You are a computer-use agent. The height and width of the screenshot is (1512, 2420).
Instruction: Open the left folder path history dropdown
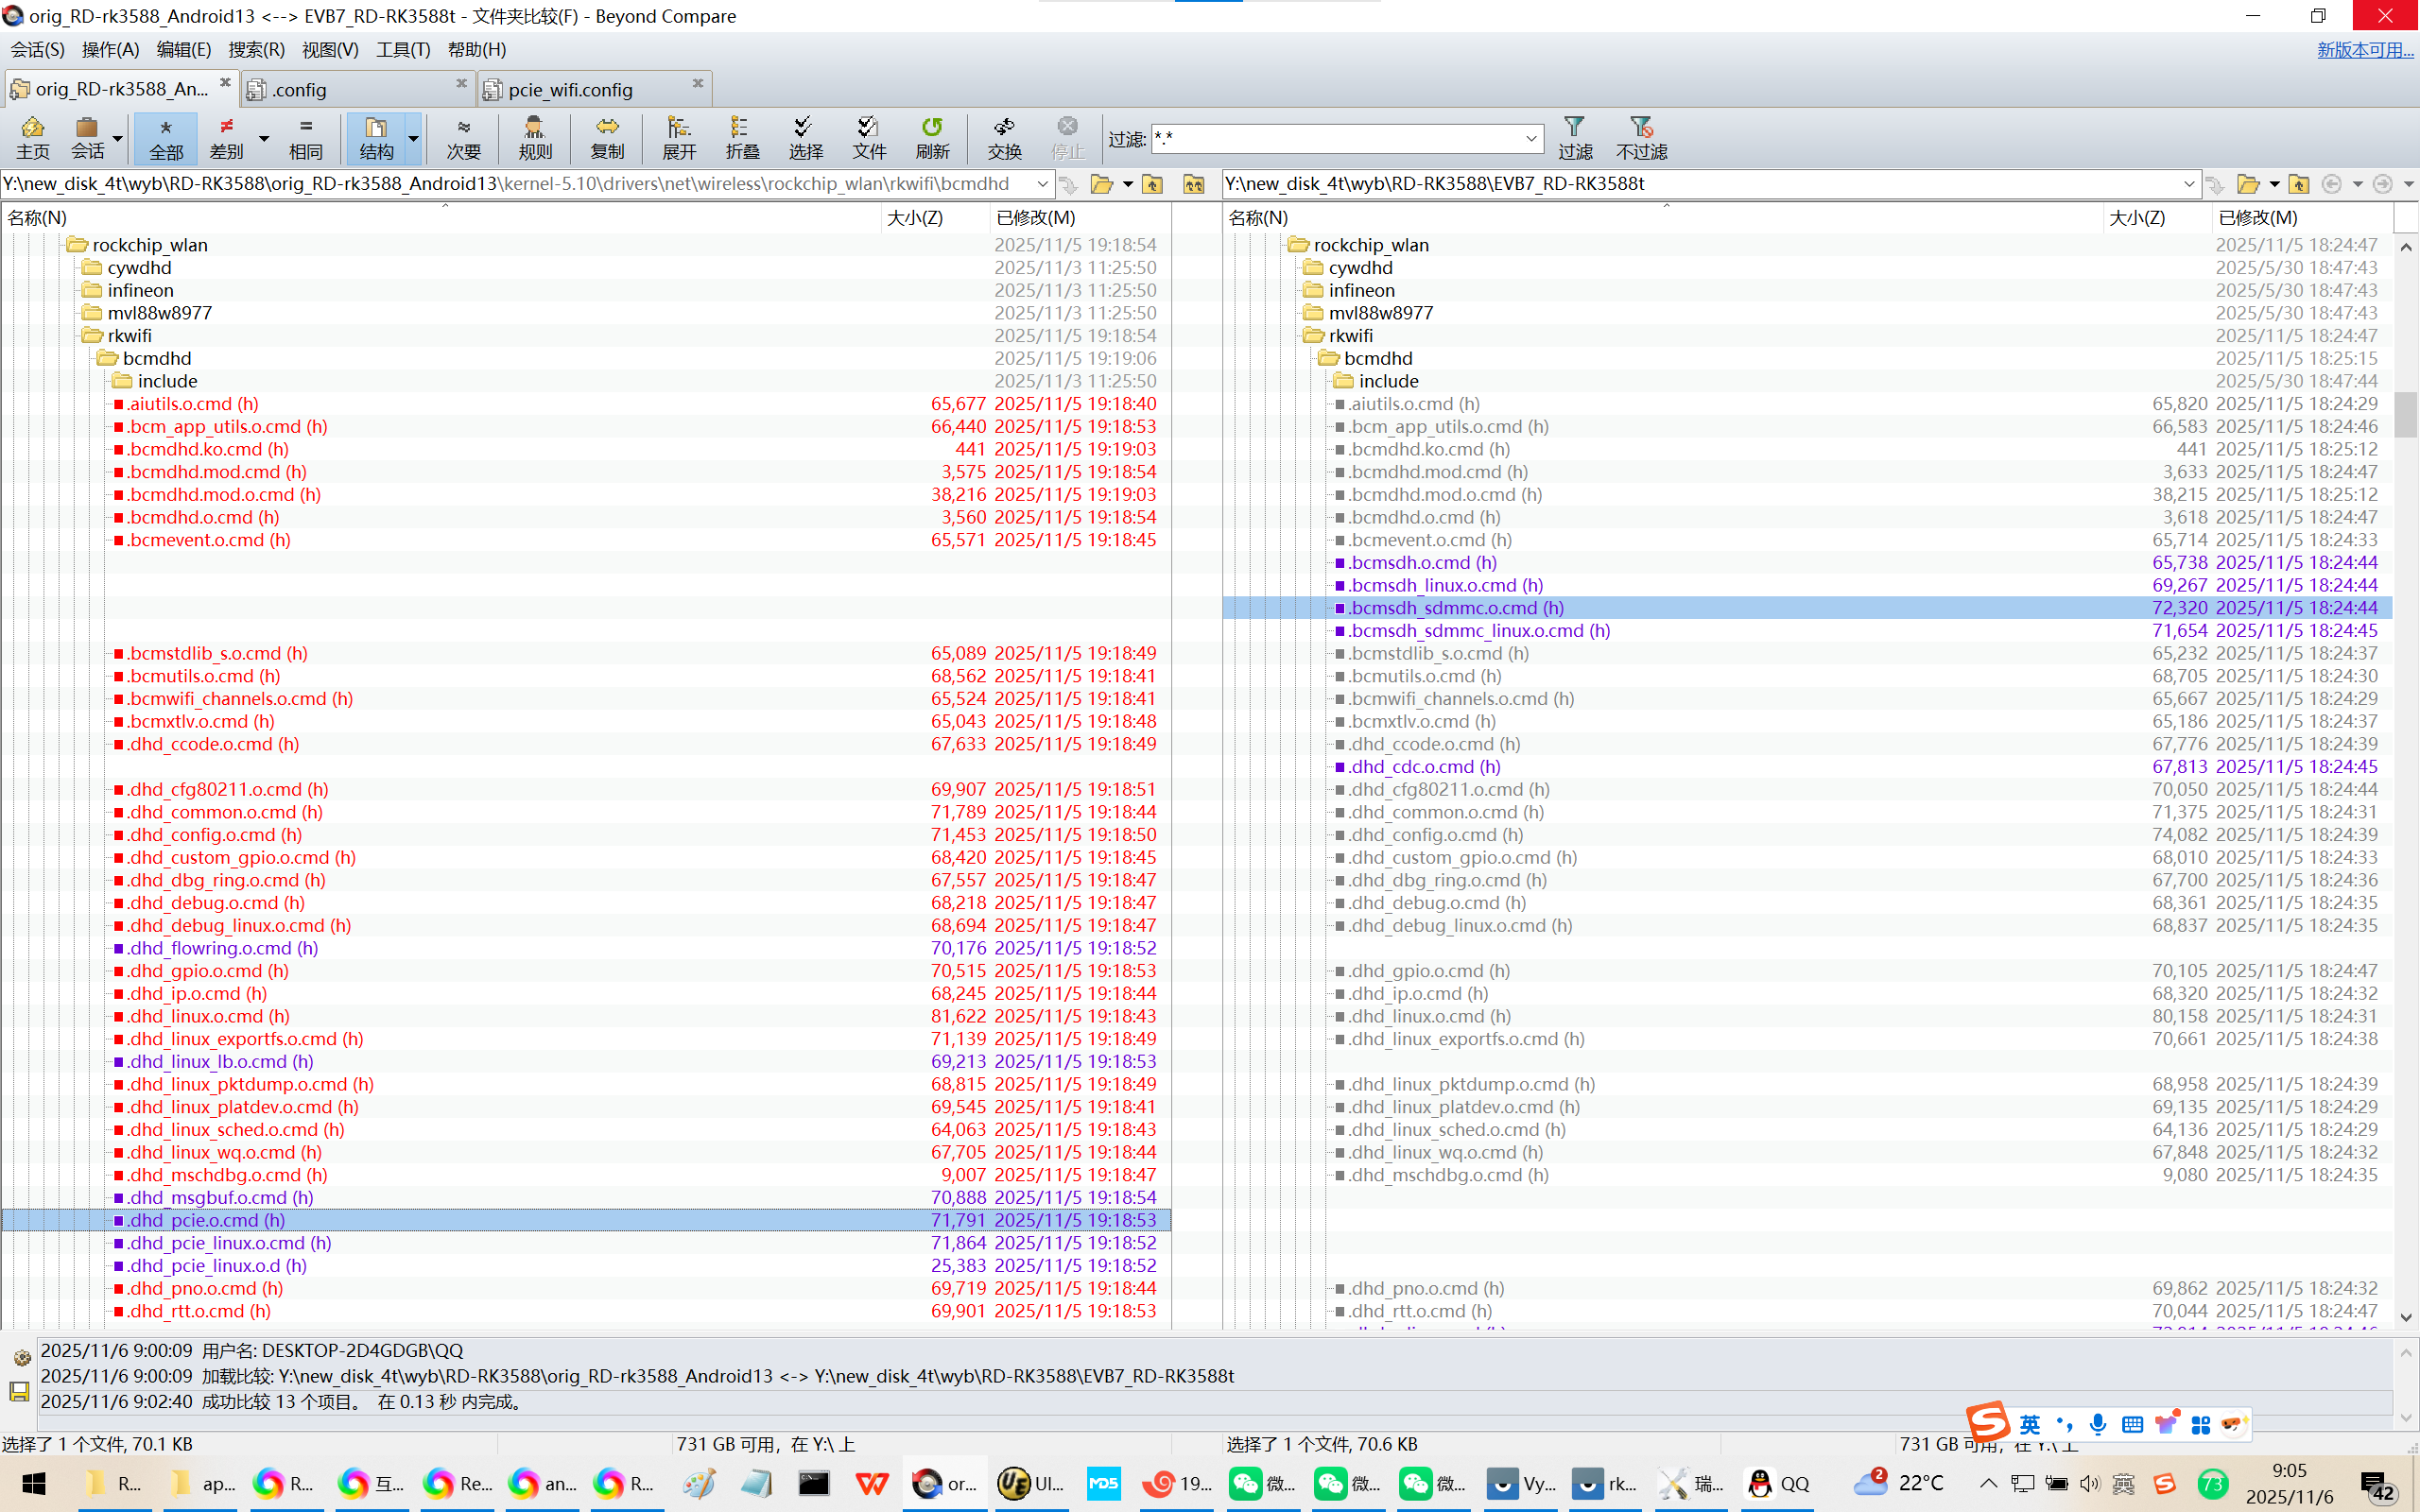(1042, 184)
